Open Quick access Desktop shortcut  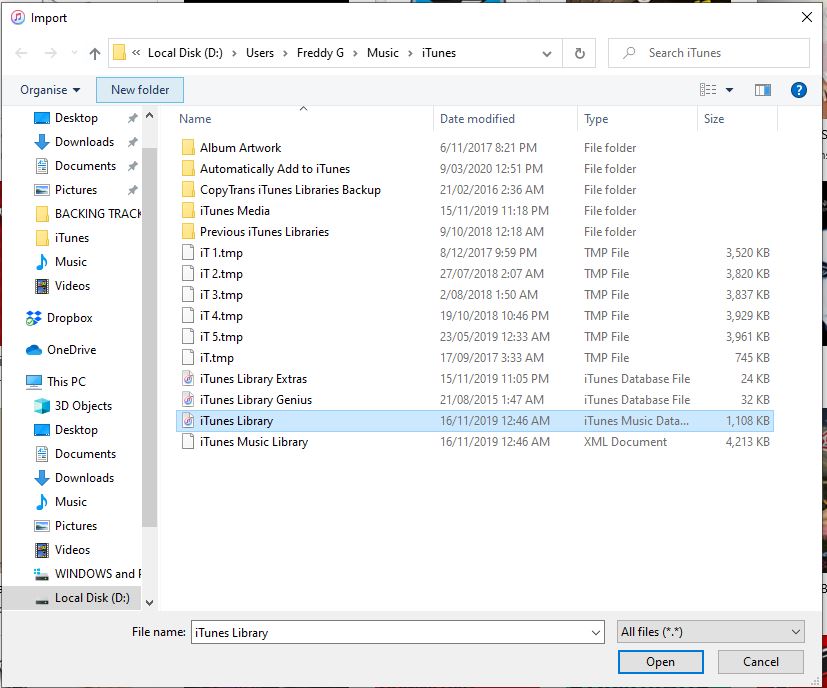[76, 118]
